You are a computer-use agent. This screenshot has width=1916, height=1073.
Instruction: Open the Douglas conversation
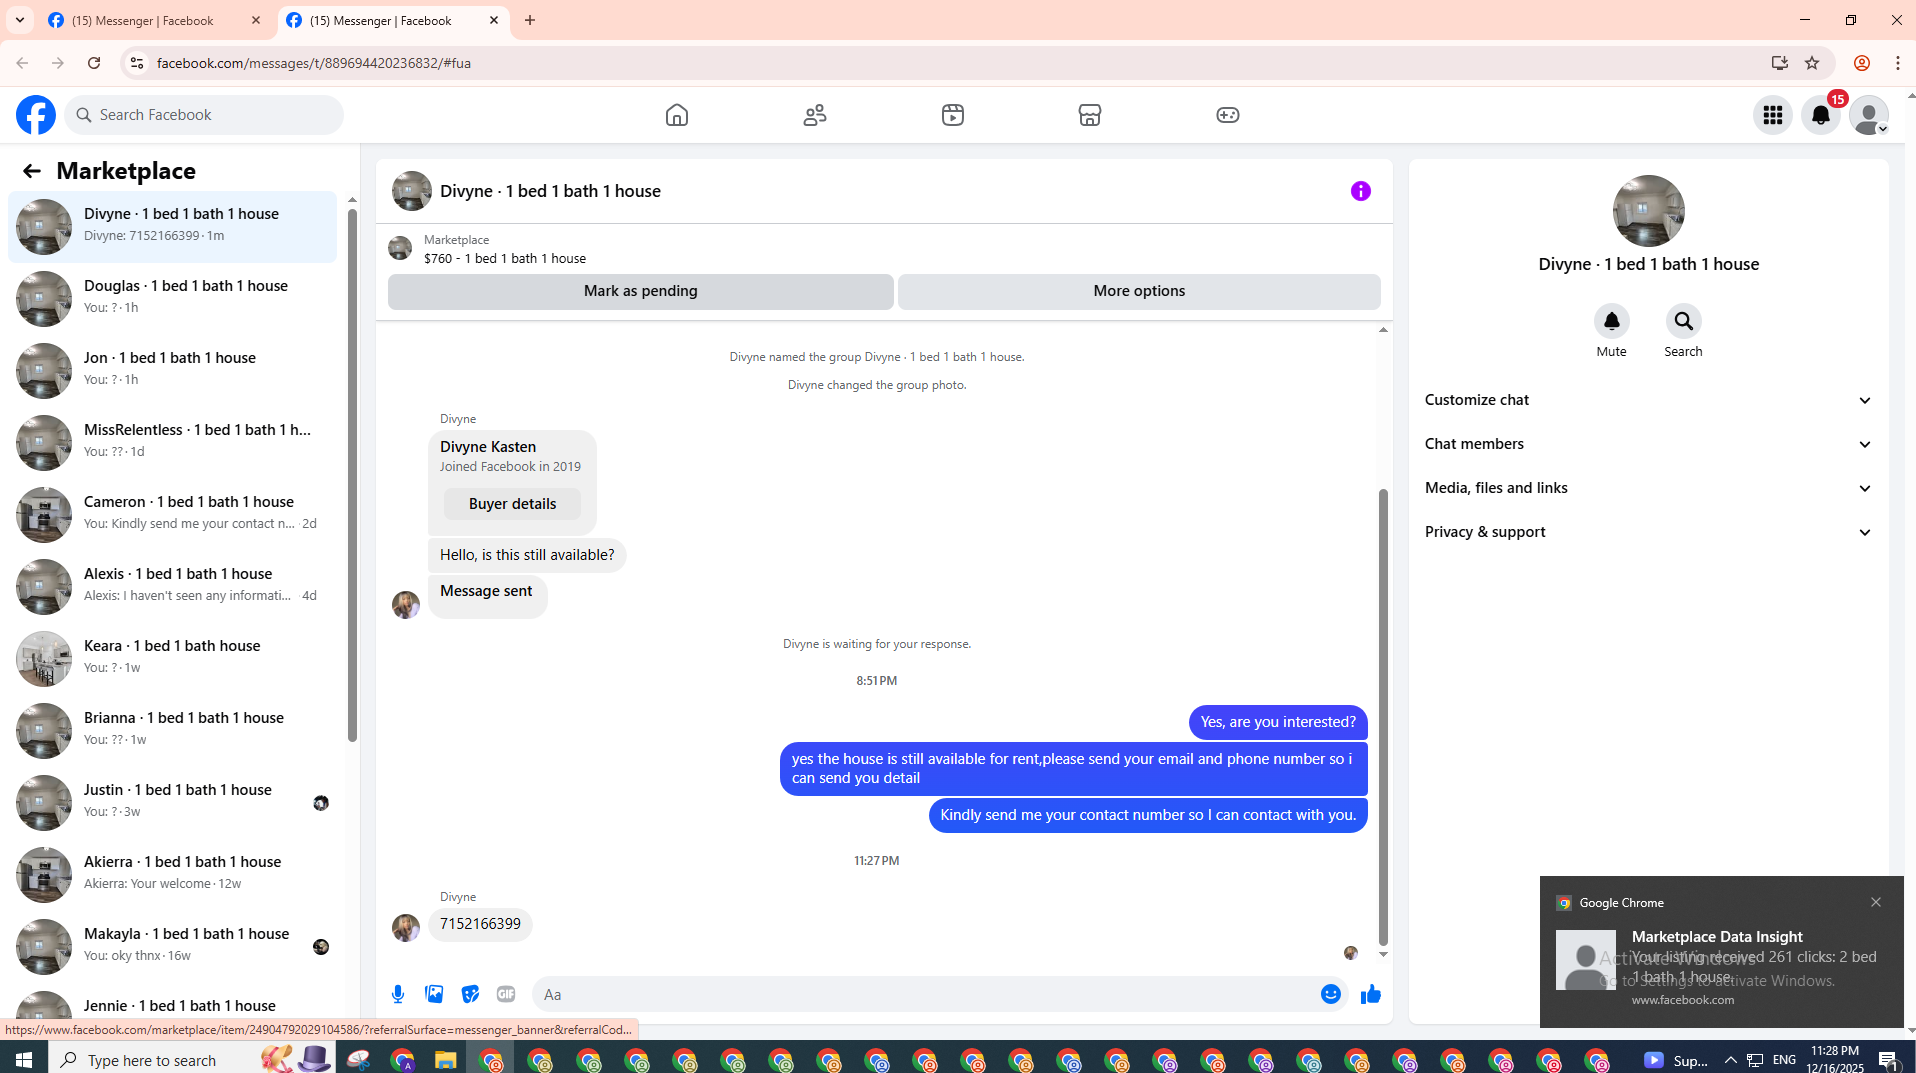click(x=172, y=298)
